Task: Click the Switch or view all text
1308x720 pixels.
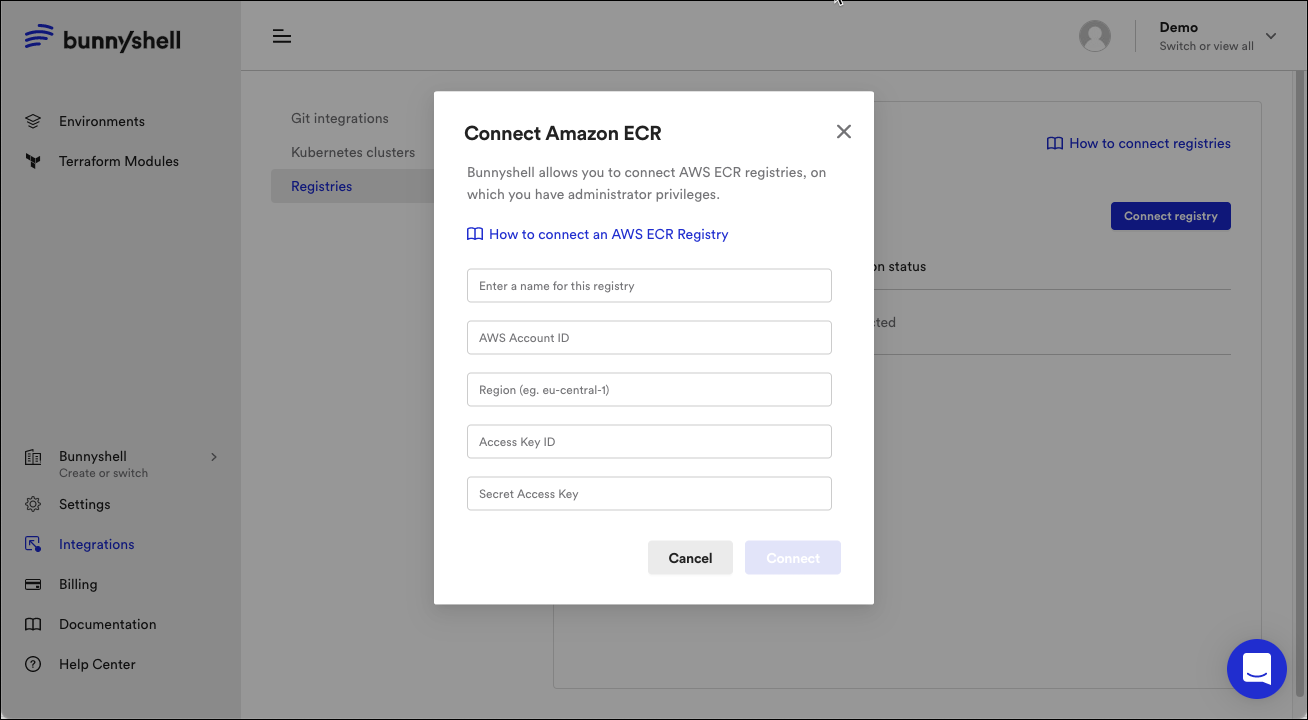Action: [x=1206, y=46]
